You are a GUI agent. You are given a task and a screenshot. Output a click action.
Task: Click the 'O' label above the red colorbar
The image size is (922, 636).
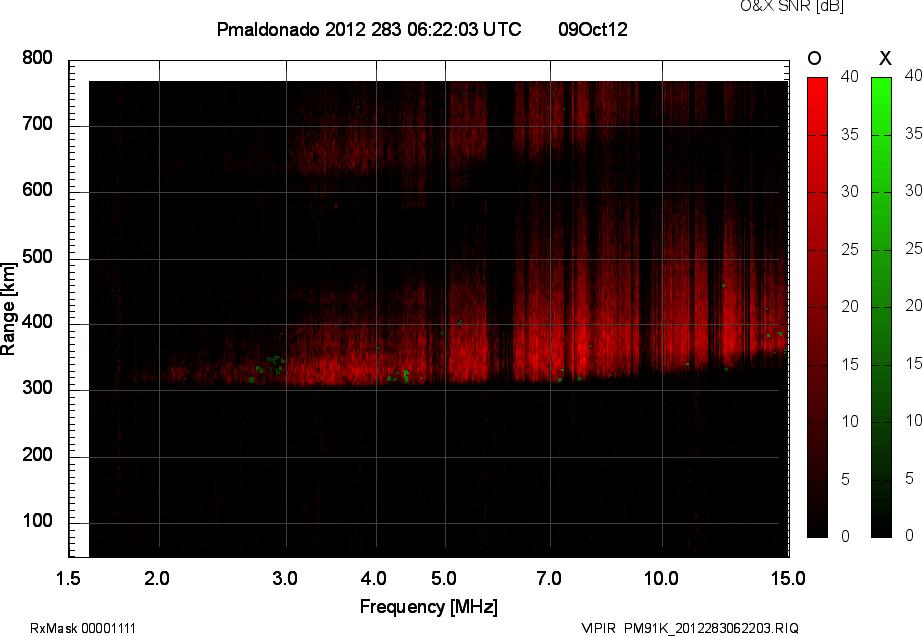point(814,58)
